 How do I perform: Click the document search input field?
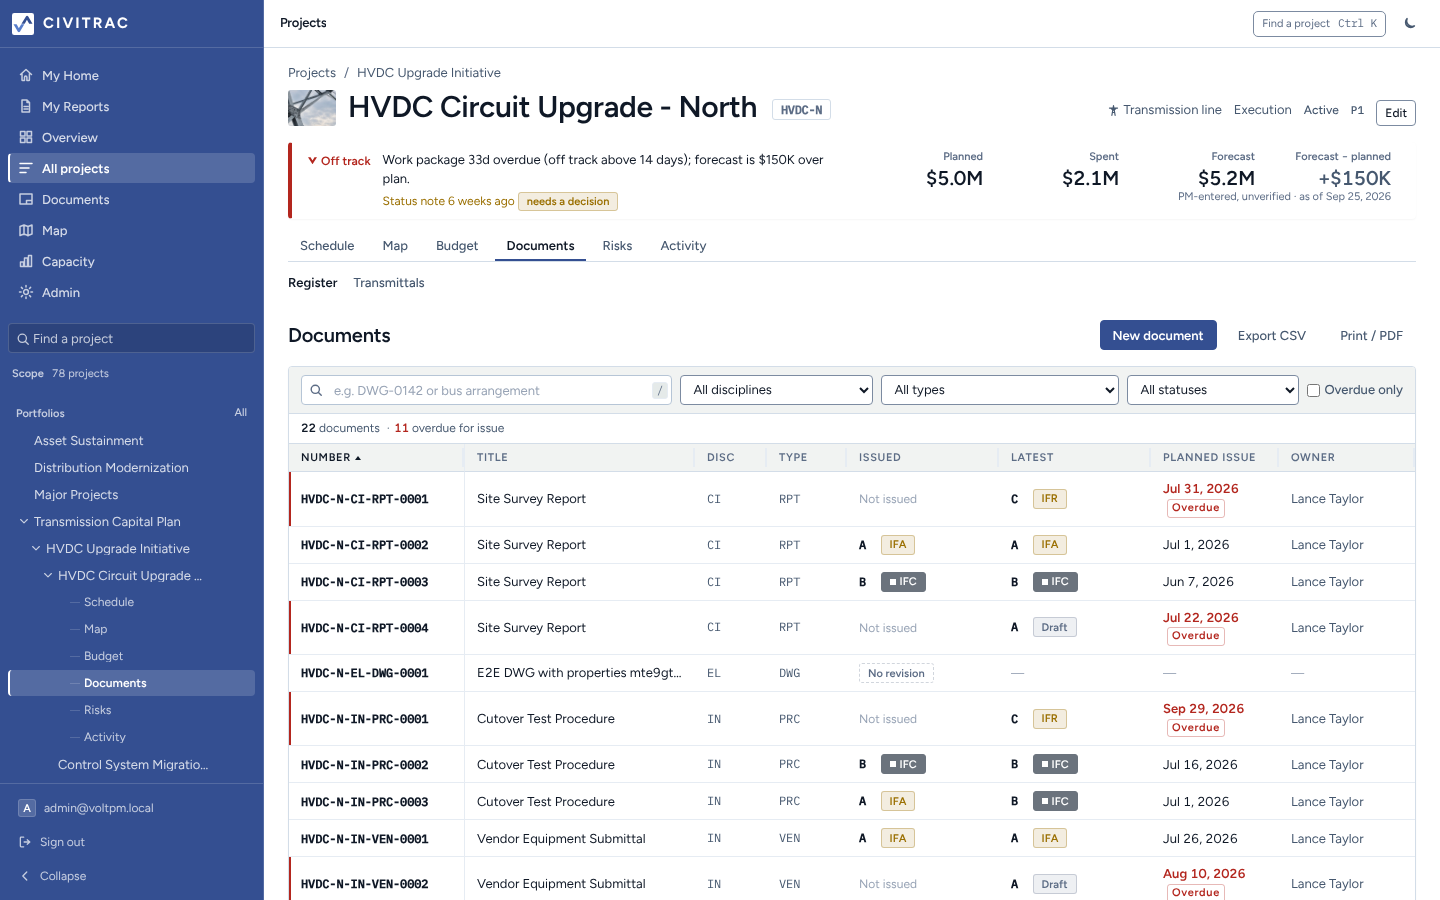tap(486, 390)
